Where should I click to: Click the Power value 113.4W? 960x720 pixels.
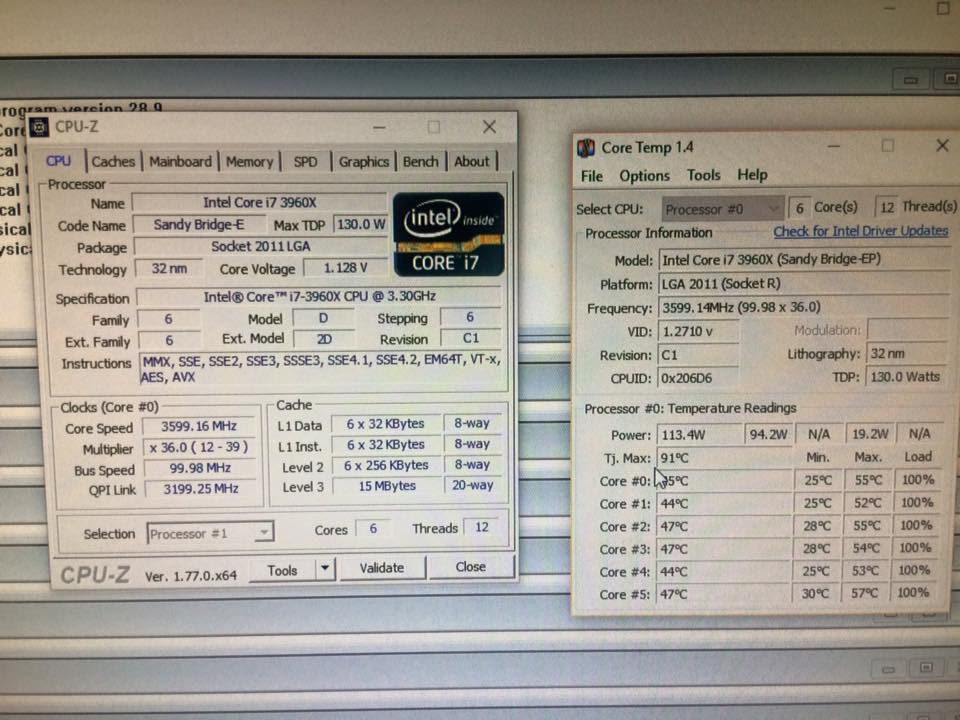coord(700,435)
